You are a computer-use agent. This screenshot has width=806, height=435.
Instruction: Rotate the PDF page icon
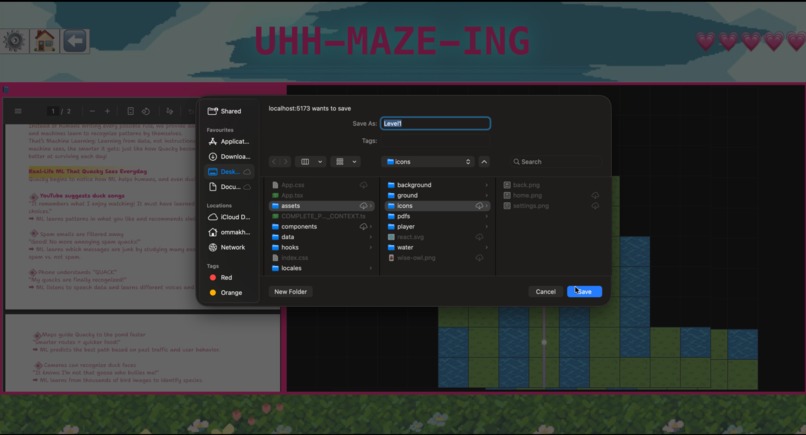tap(146, 111)
